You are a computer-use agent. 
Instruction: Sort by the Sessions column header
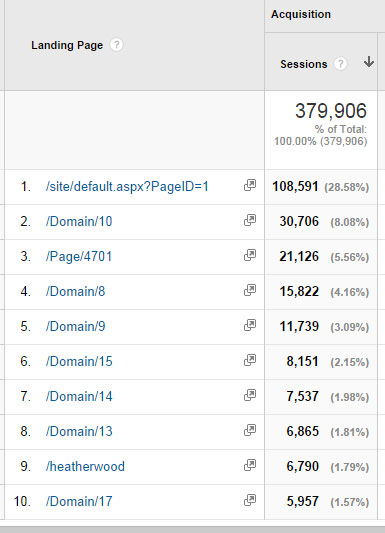click(303, 64)
